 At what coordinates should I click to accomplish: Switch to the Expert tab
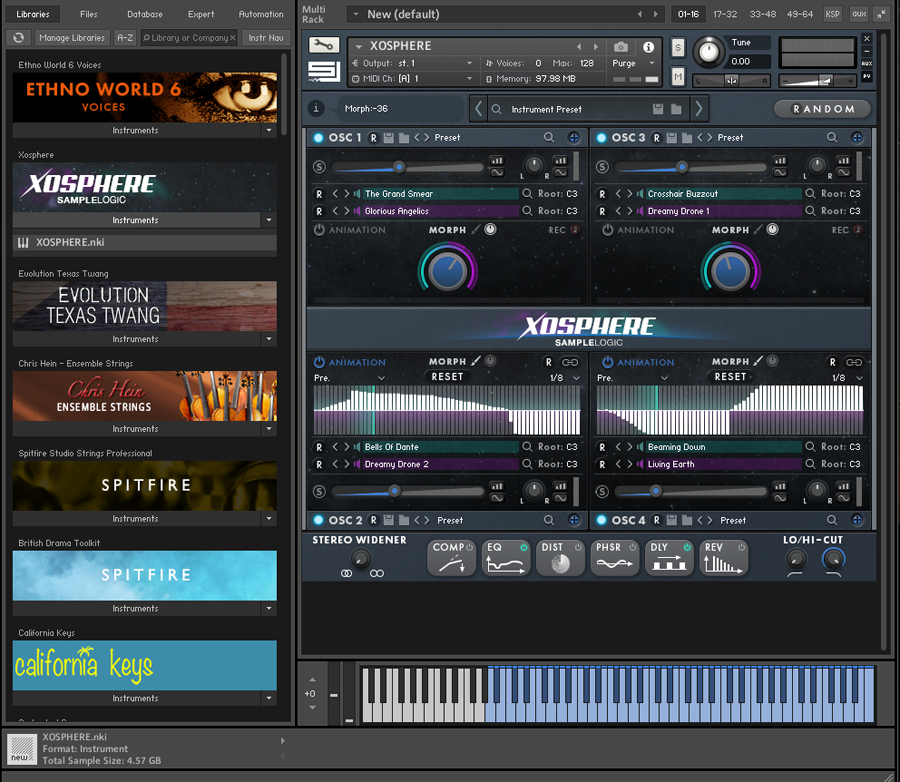pyautogui.click(x=201, y=14)
